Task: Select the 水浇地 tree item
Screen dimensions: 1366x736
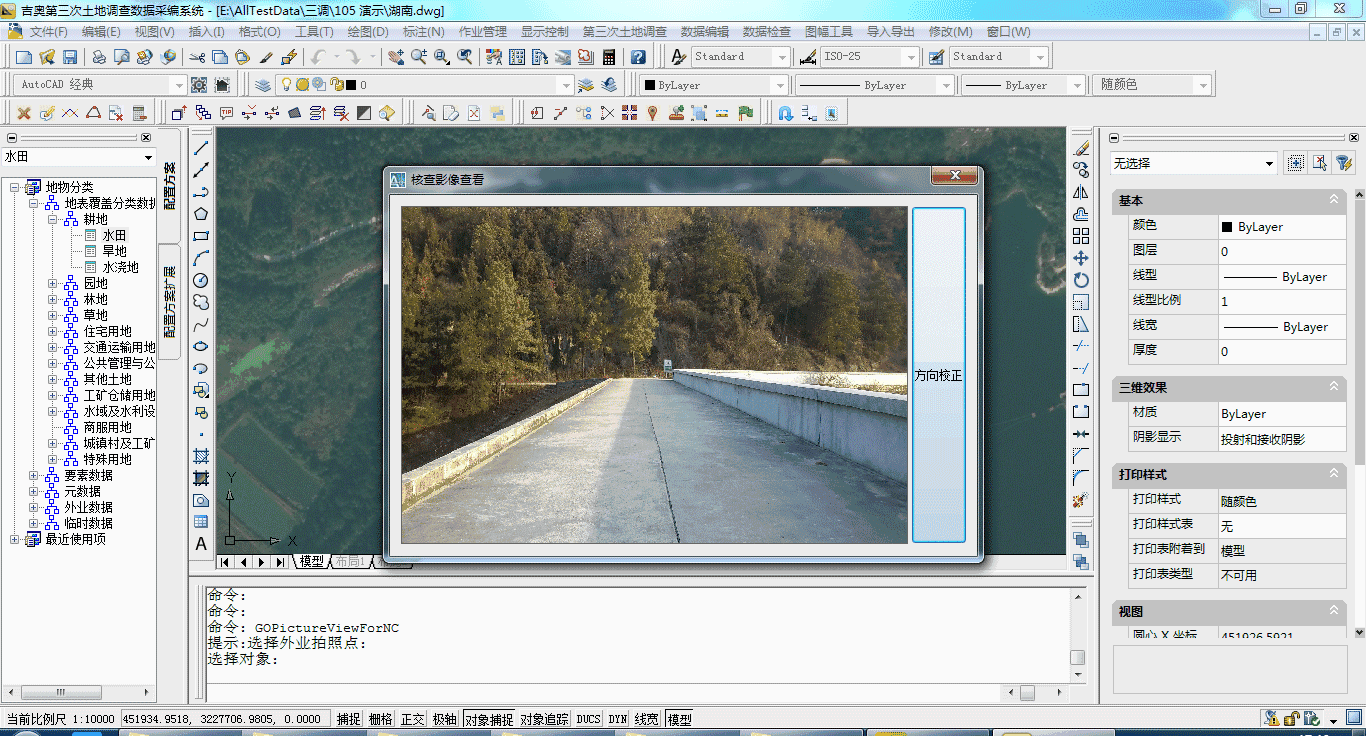Action: pos(121,268)
